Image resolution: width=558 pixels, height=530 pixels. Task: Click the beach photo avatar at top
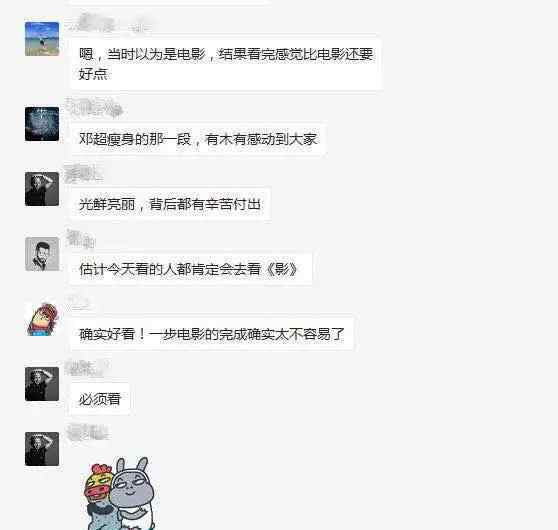pyautogui.click(x=42, y=39)
